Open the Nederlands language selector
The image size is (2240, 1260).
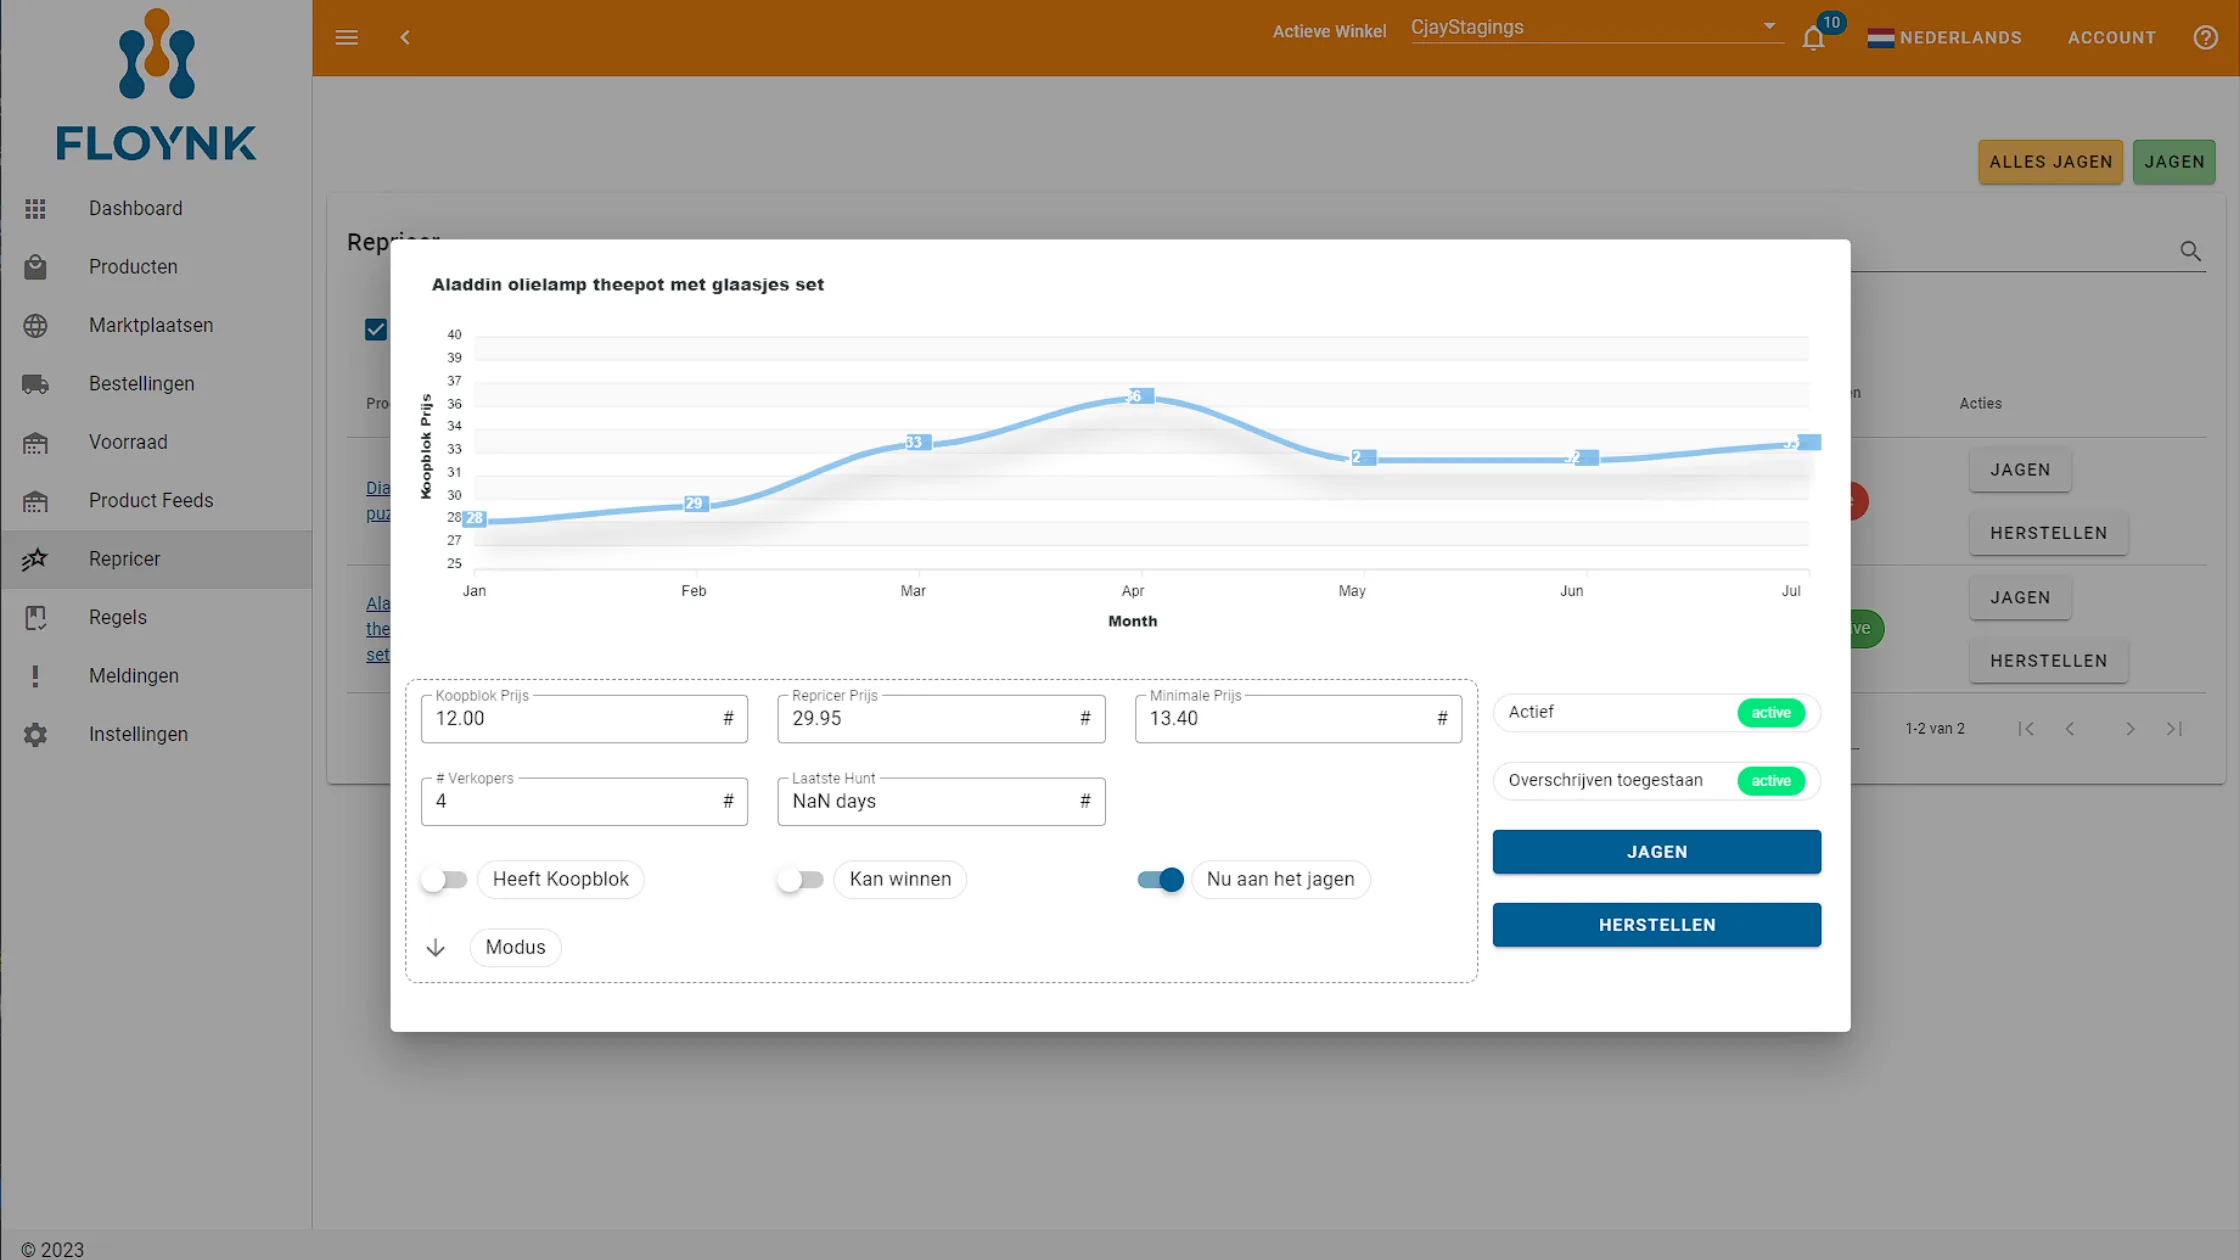[1945, 38]
